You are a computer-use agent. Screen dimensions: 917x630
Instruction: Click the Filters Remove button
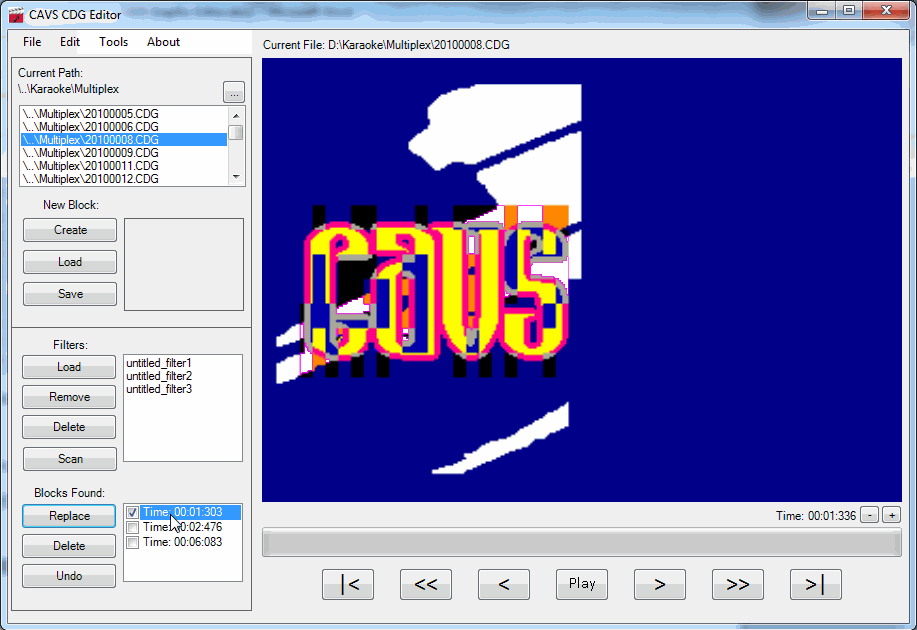click(69, 397)
